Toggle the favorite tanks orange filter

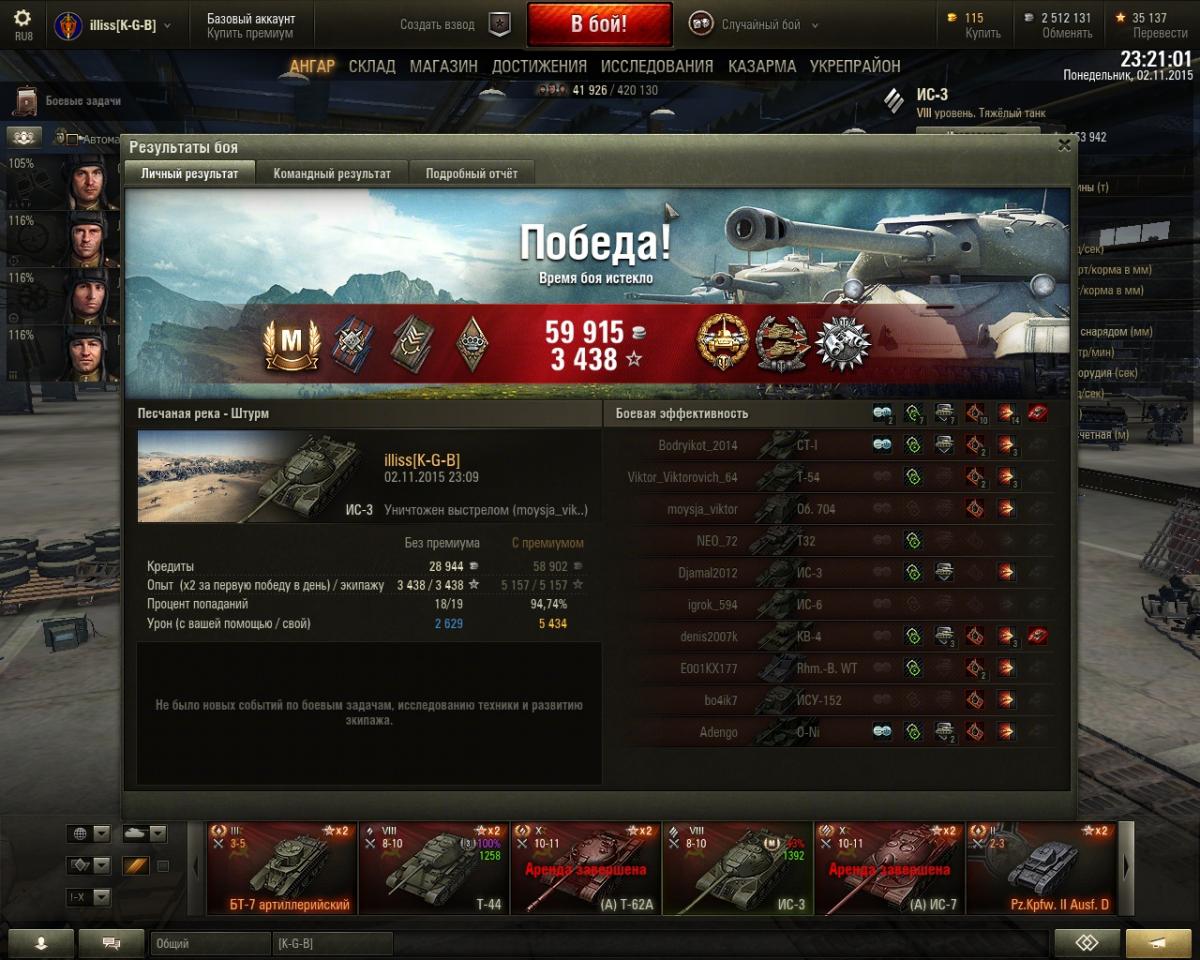point(135,865)
